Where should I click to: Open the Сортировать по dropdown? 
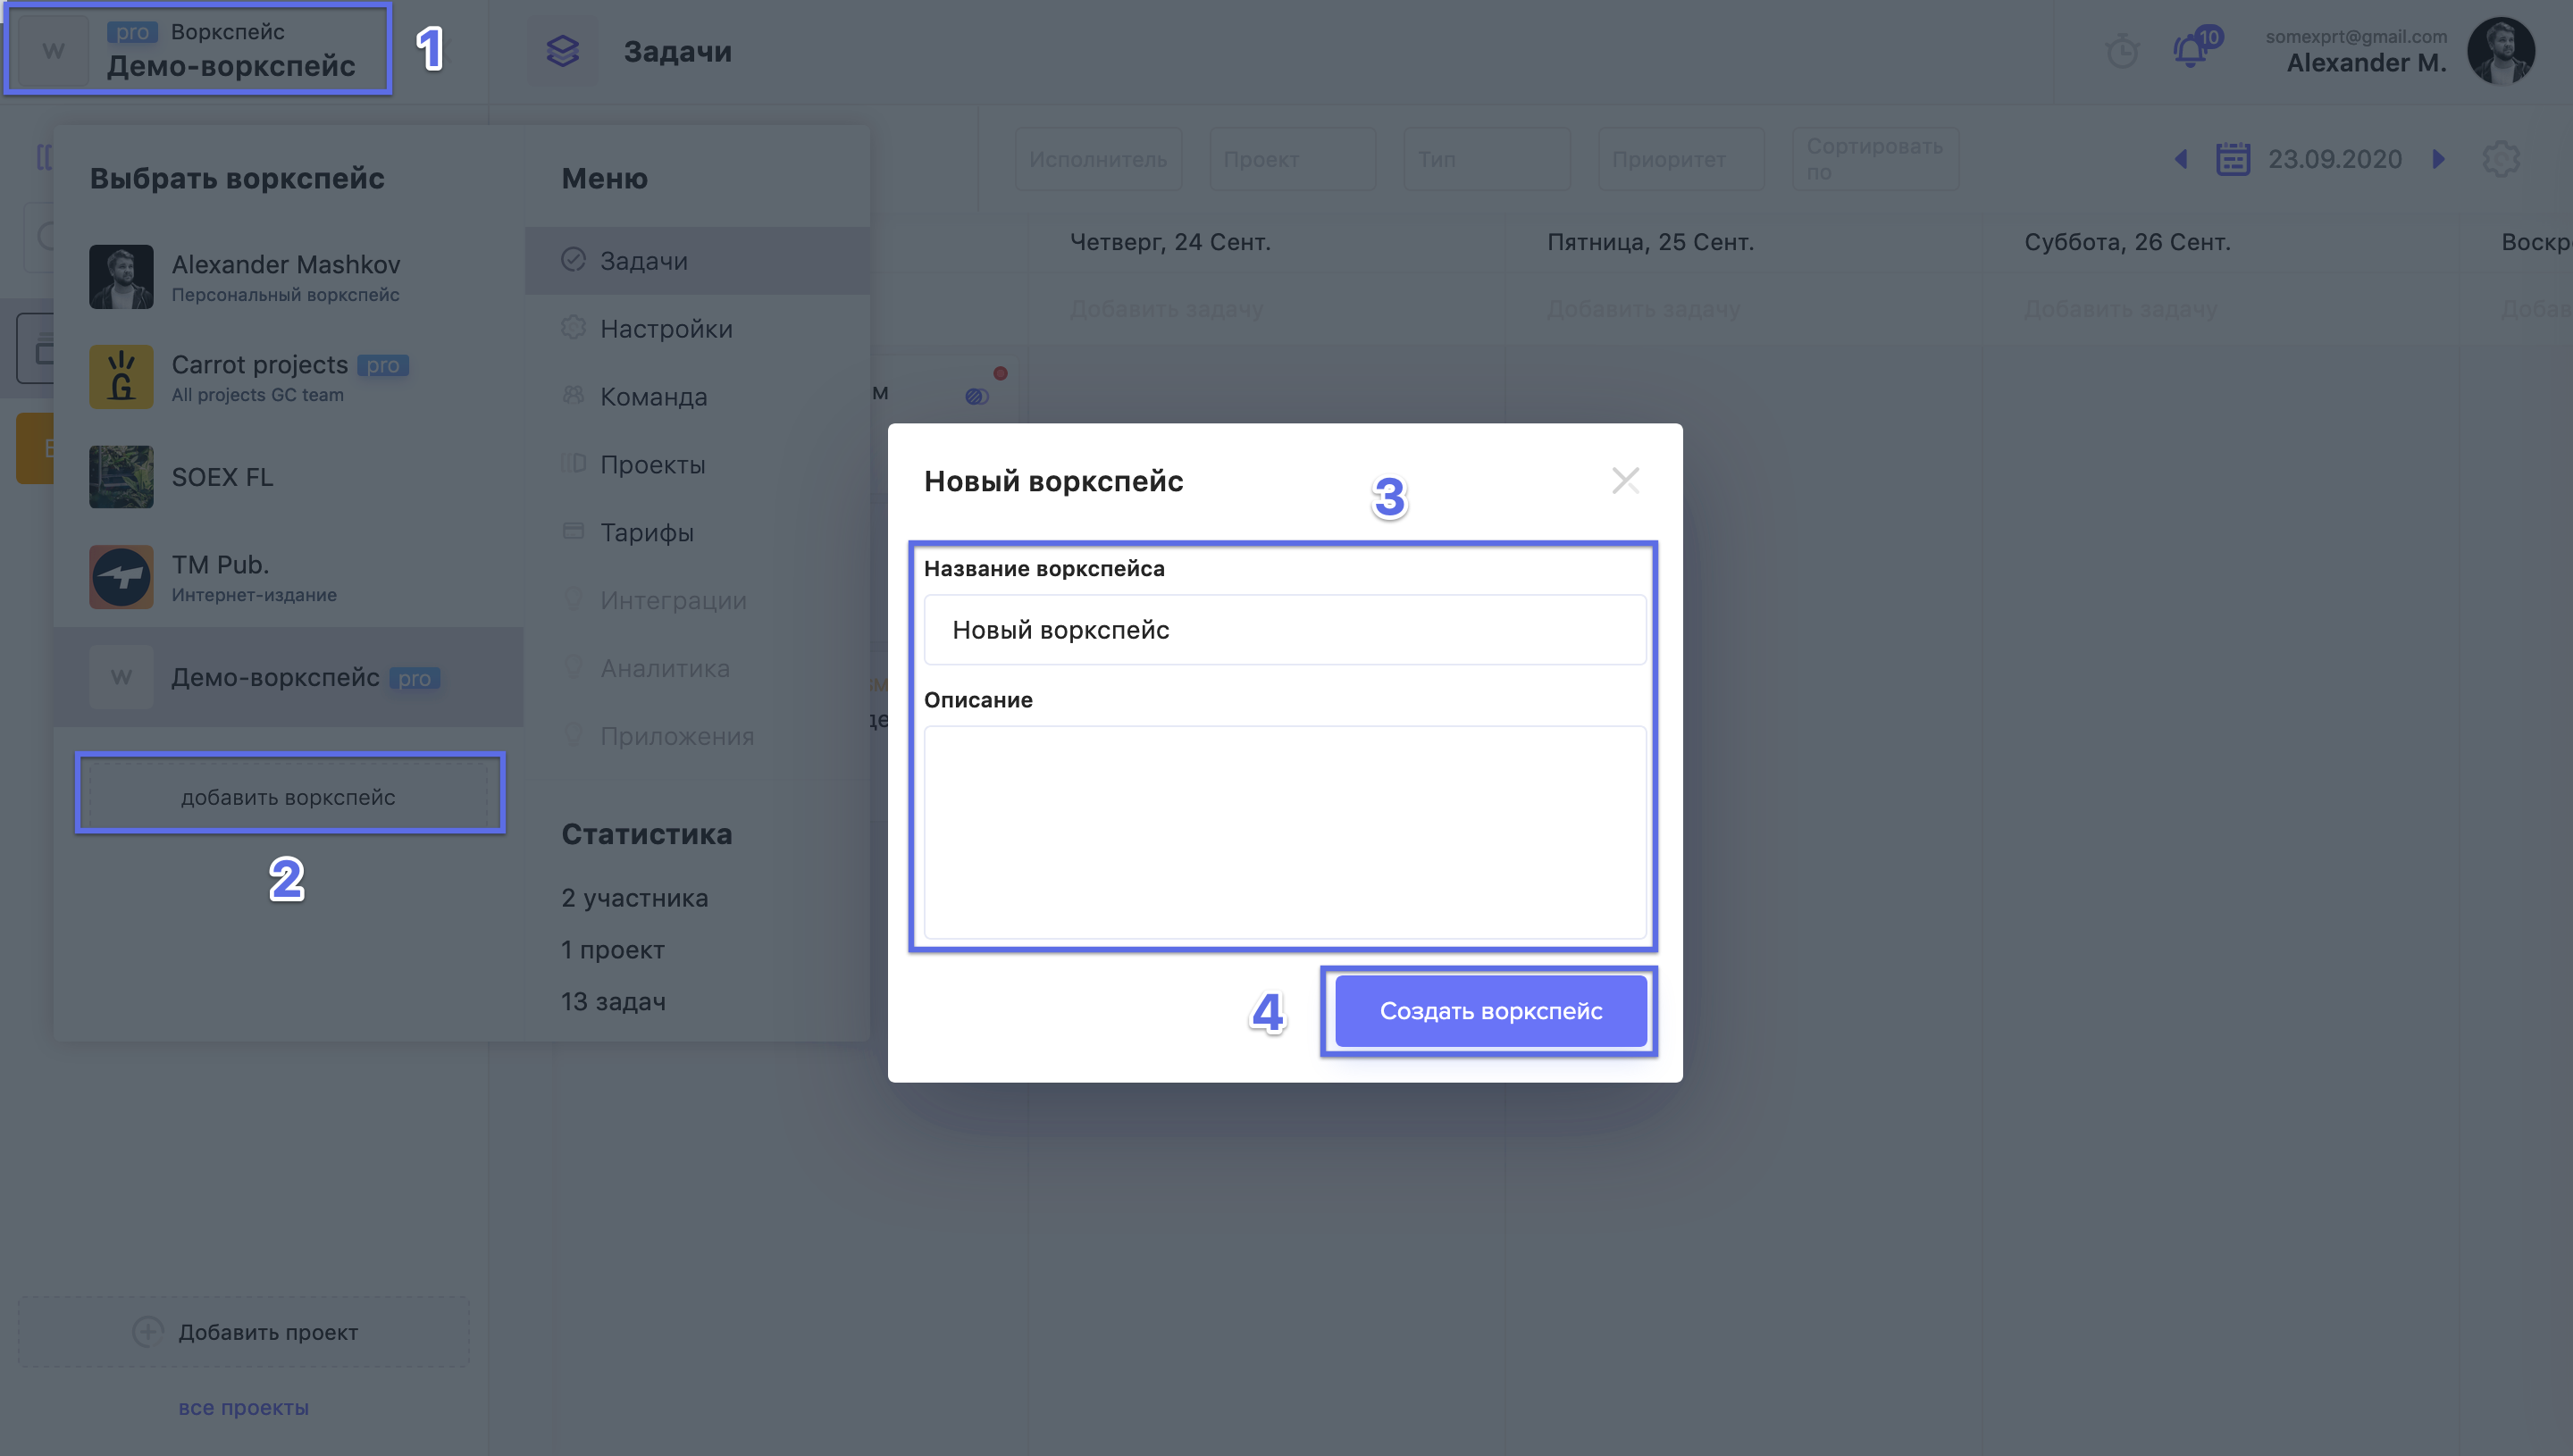tap(1875, 159)
